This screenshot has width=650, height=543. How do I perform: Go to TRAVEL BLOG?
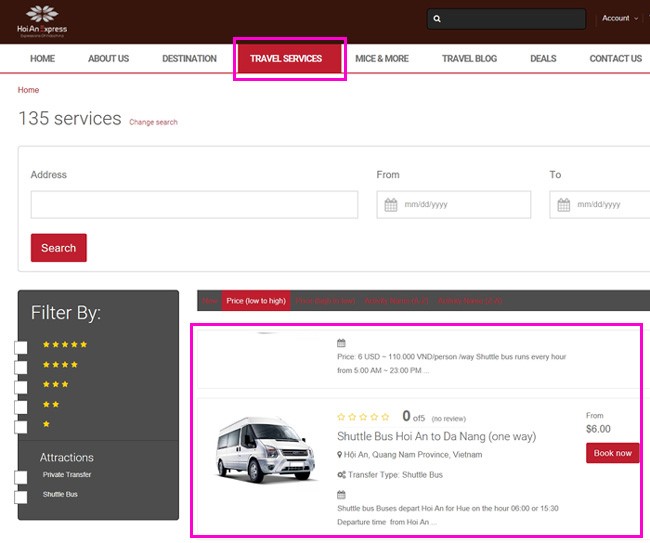[x=469, y=58]
